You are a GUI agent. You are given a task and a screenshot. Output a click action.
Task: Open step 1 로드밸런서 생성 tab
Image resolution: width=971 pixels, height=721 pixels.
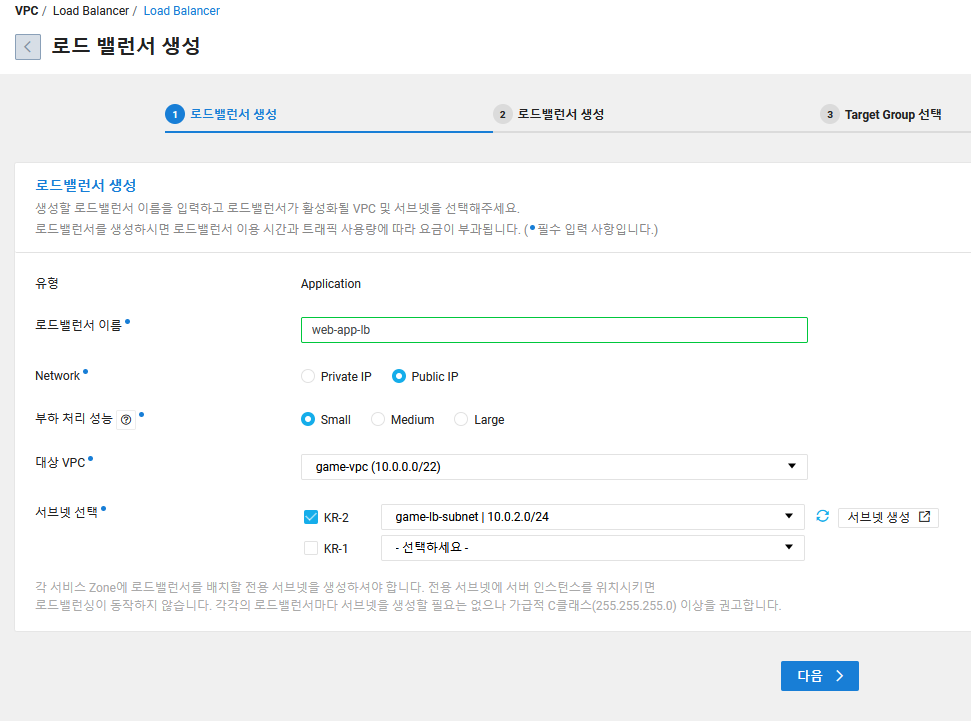coord(233,114)
